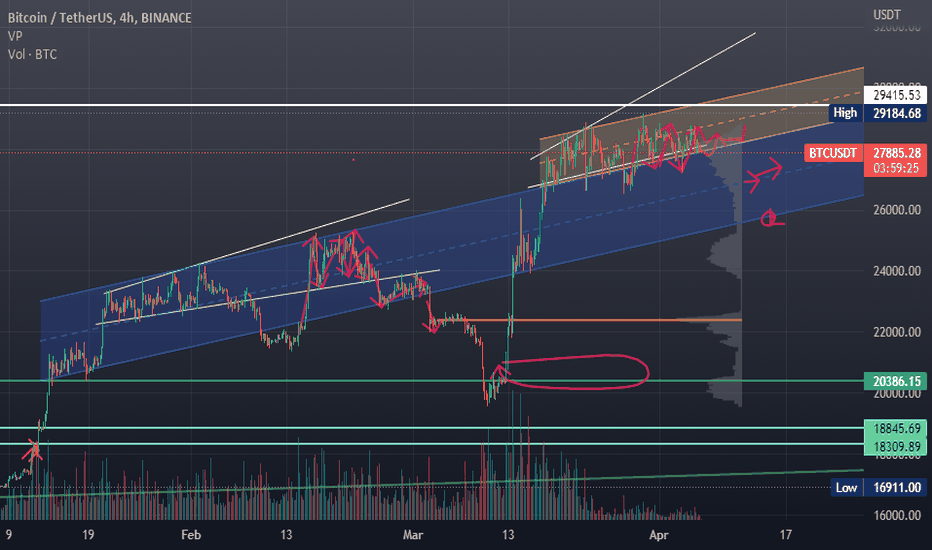Click the Bitcoin / TetherUS chart title
Screen dimensions: 932x550
coord(99,18)
